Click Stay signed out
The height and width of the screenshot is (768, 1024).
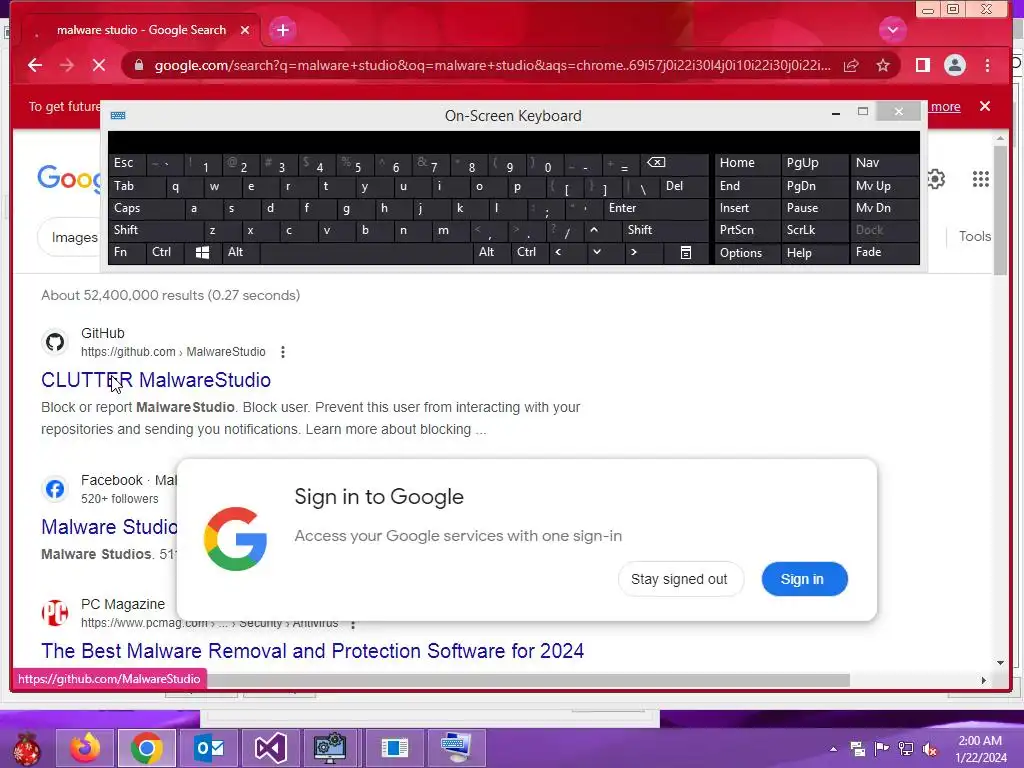pos(679,579)
